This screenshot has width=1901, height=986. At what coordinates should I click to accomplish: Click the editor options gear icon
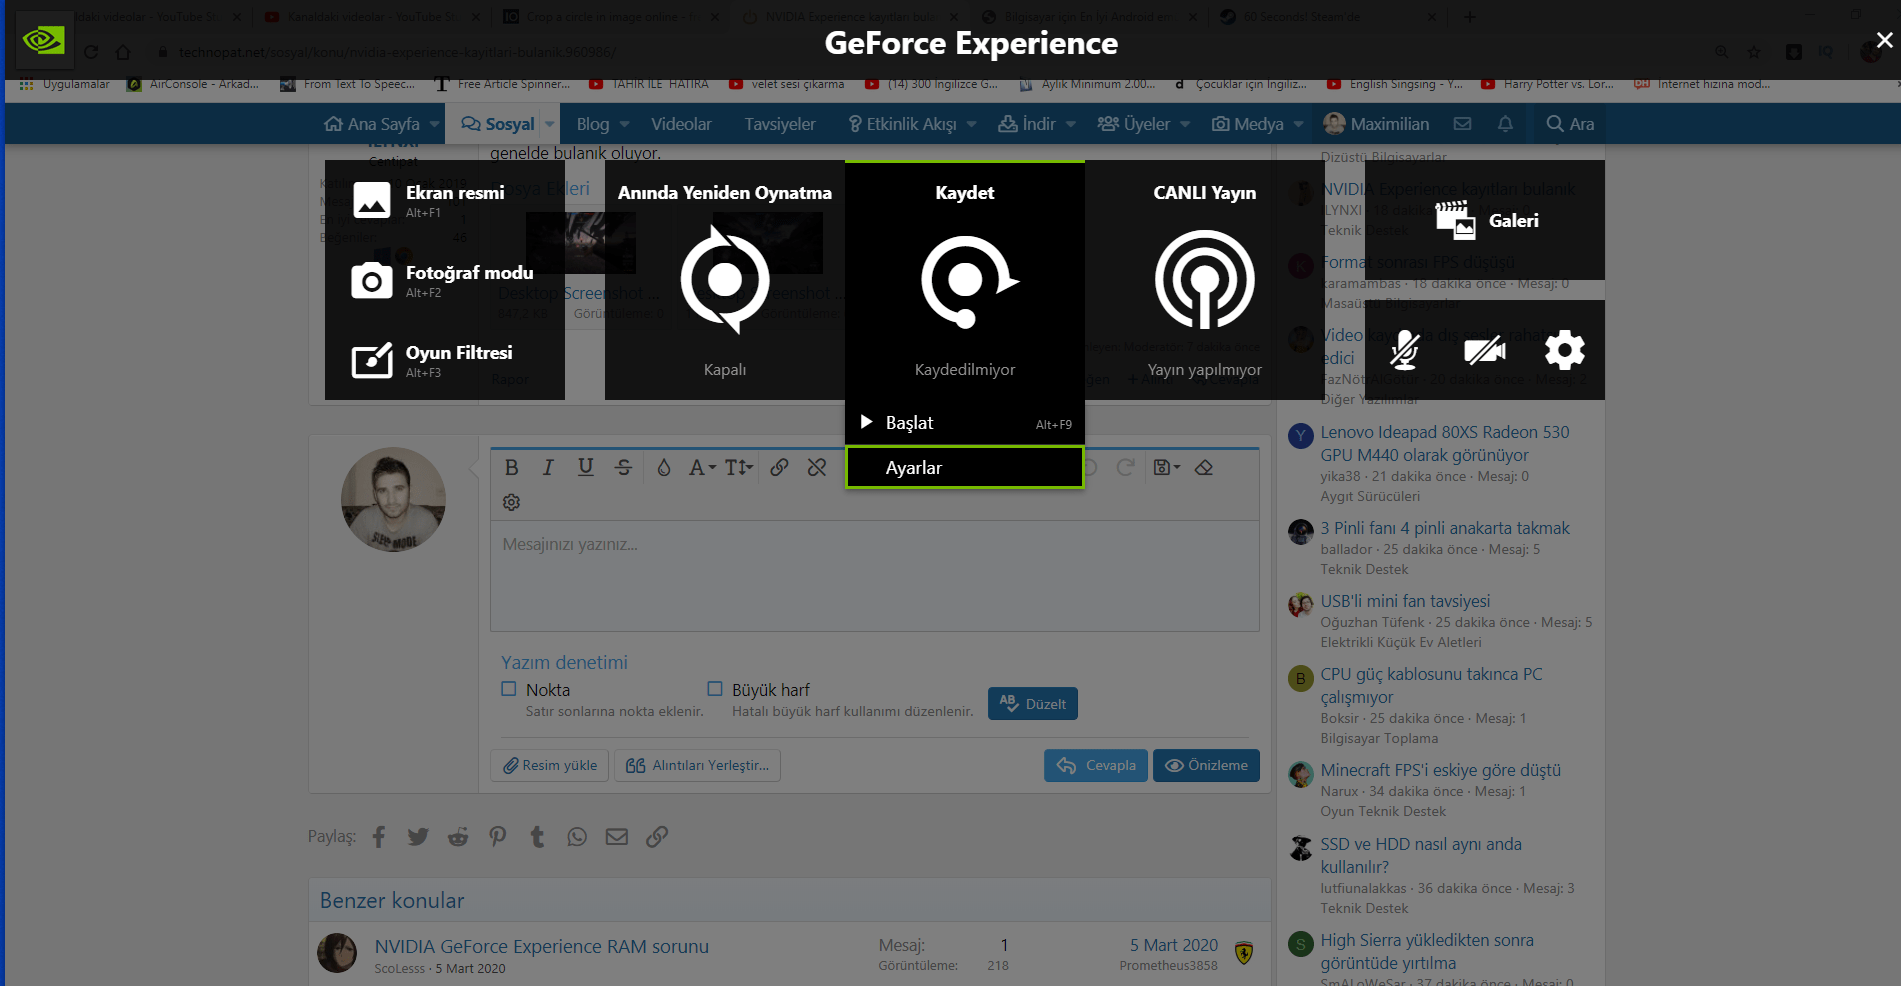[512, 502]
